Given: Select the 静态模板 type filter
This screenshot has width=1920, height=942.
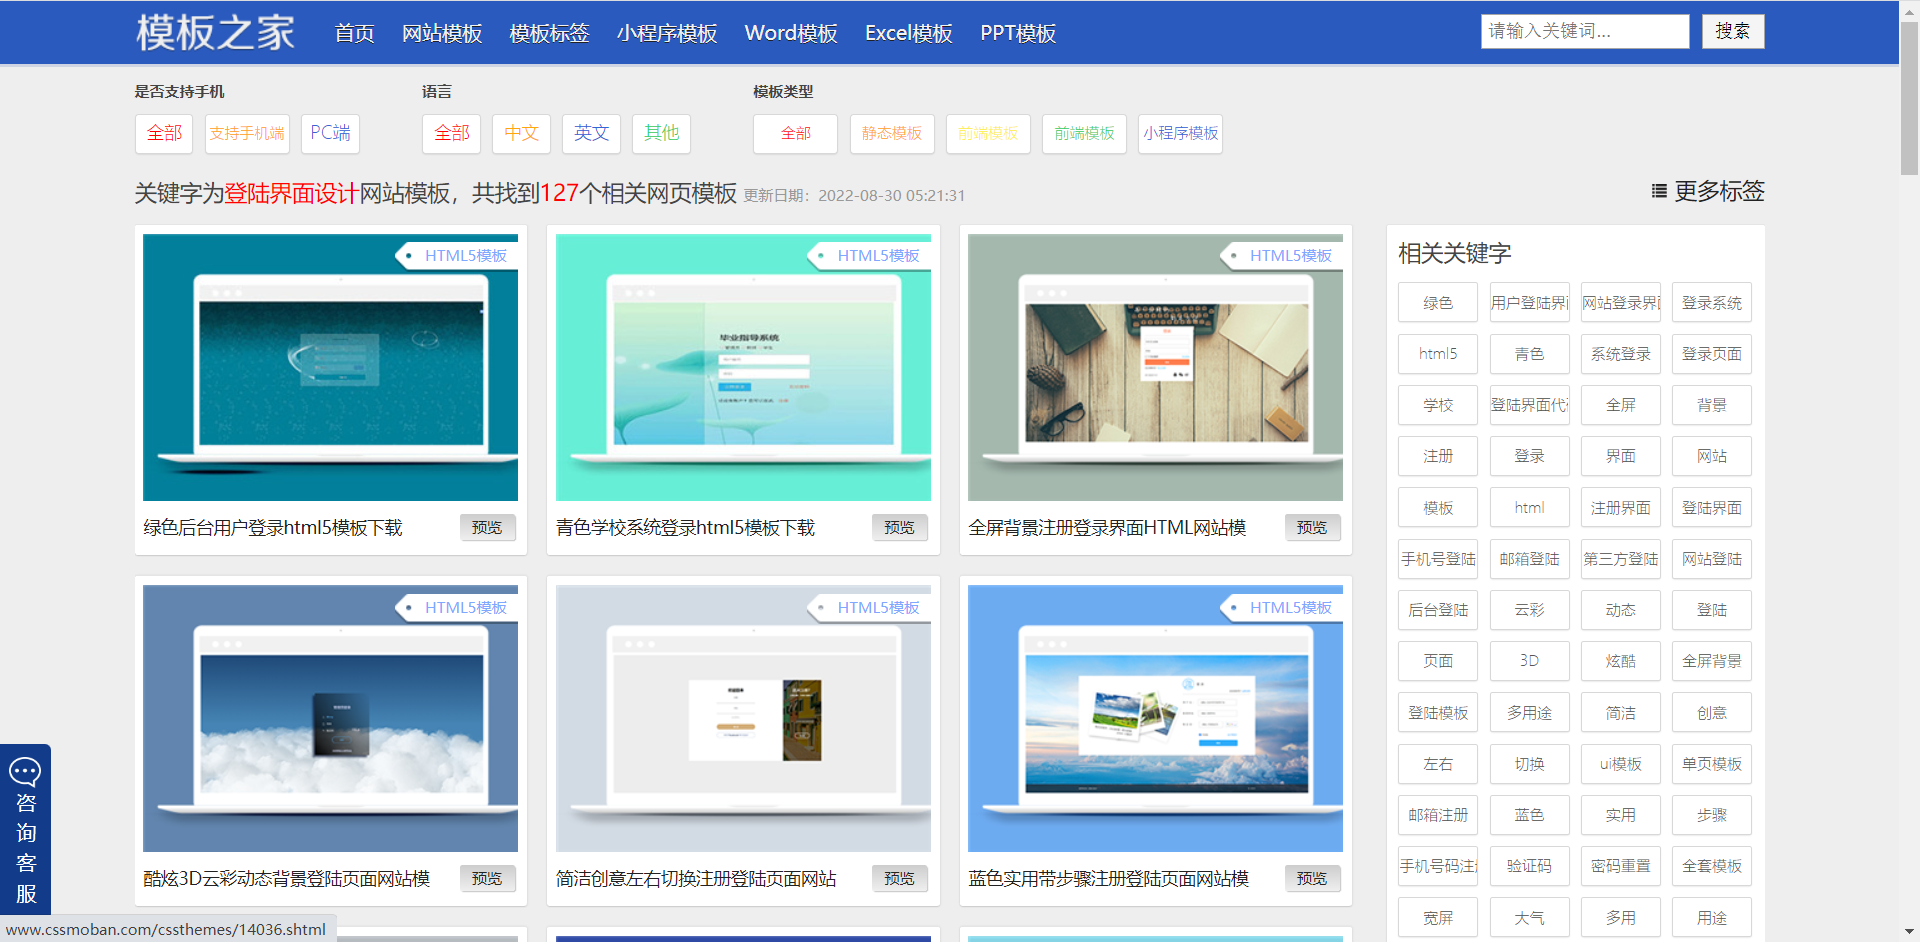Looking at the screenshot, I should click(892, 133).
